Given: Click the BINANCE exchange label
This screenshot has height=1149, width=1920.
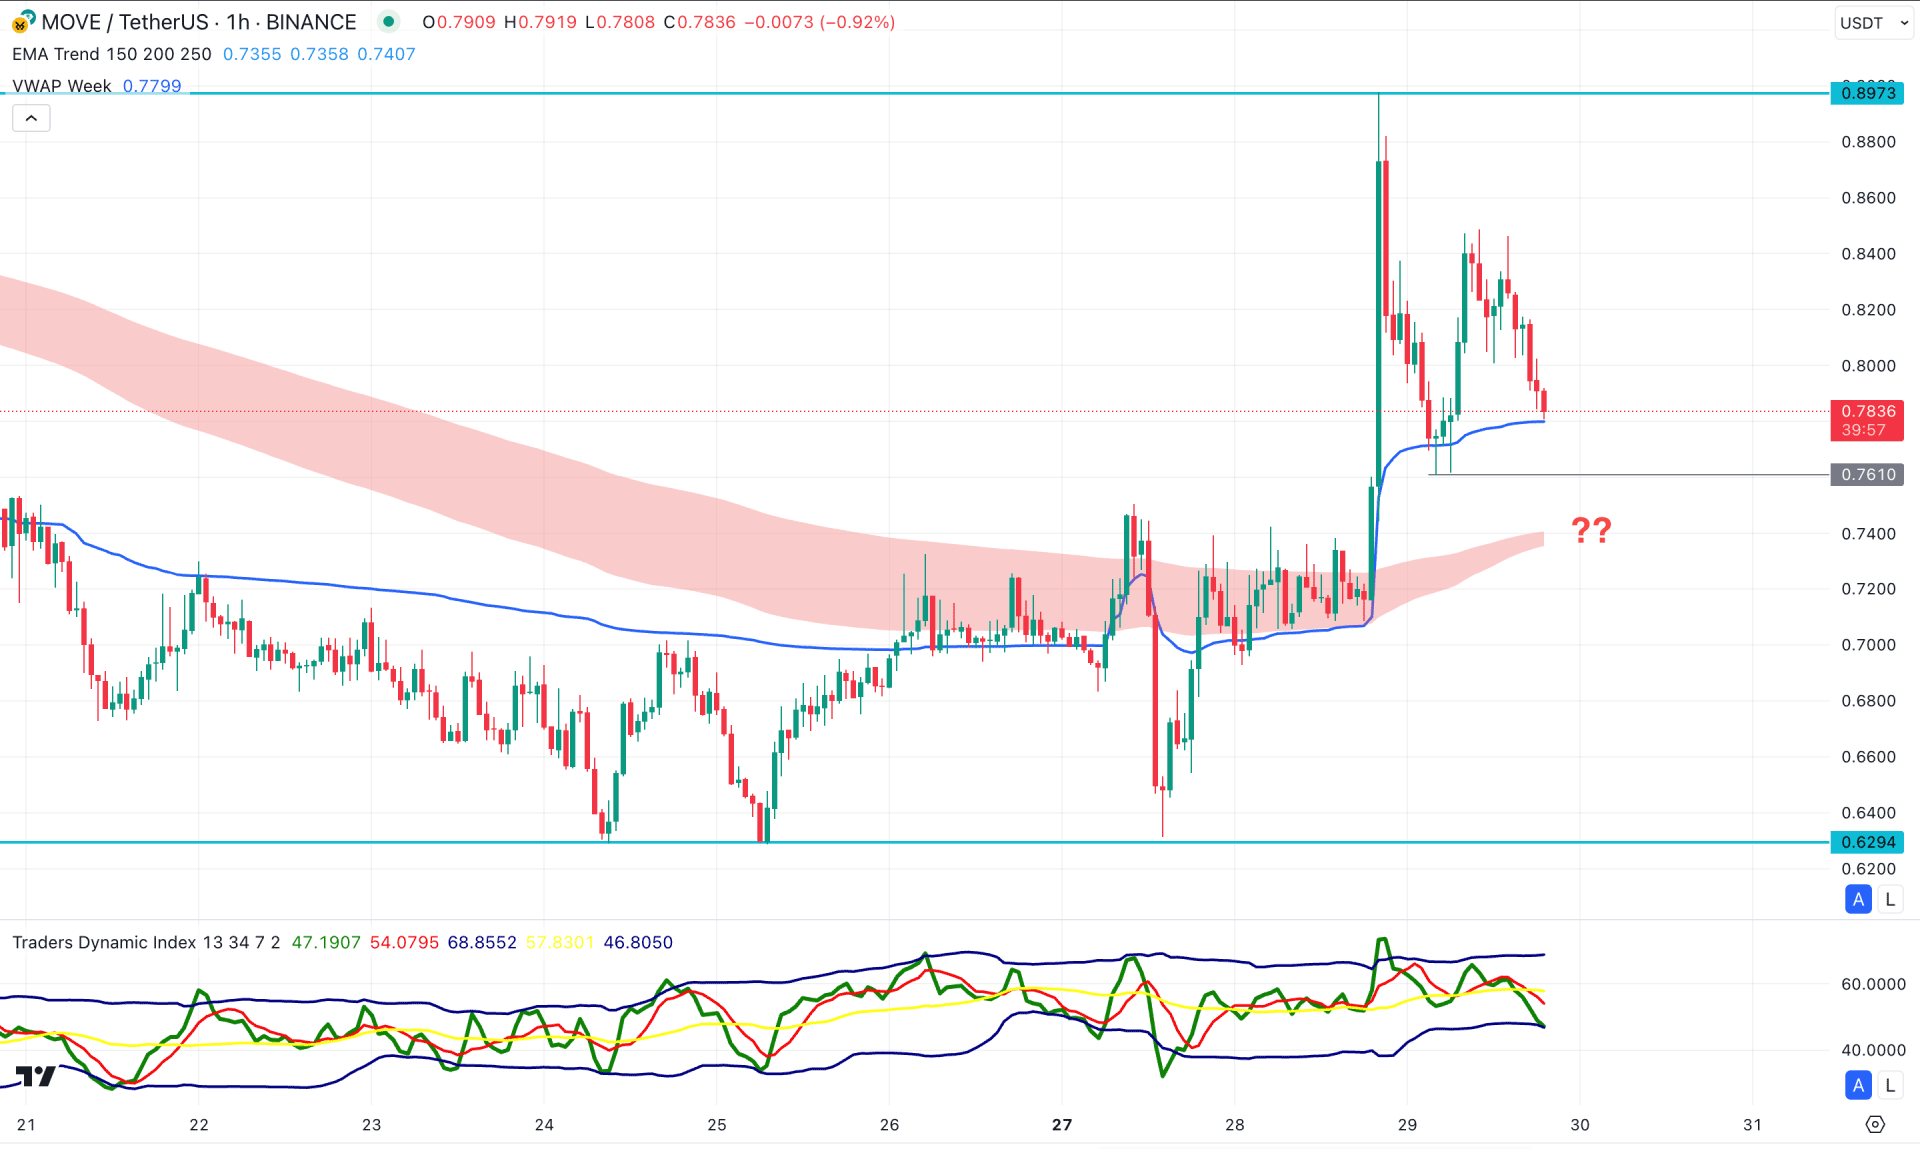Looking at the screenshot, I should click(311, 22).
